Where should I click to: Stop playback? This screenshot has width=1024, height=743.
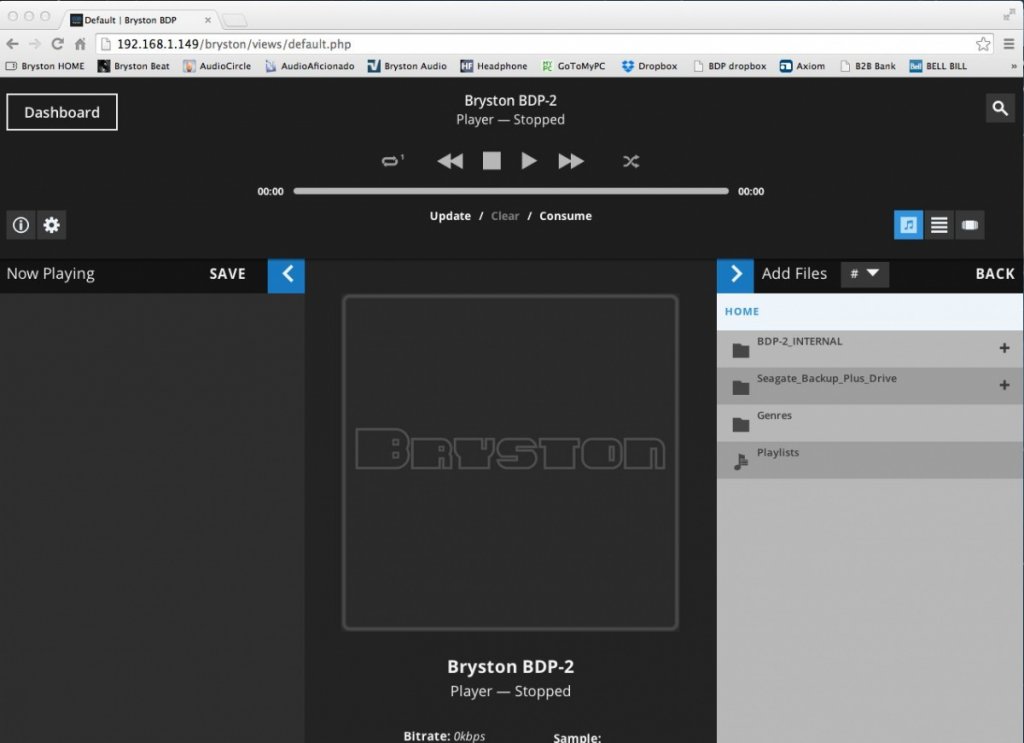[x=492, y=161]
